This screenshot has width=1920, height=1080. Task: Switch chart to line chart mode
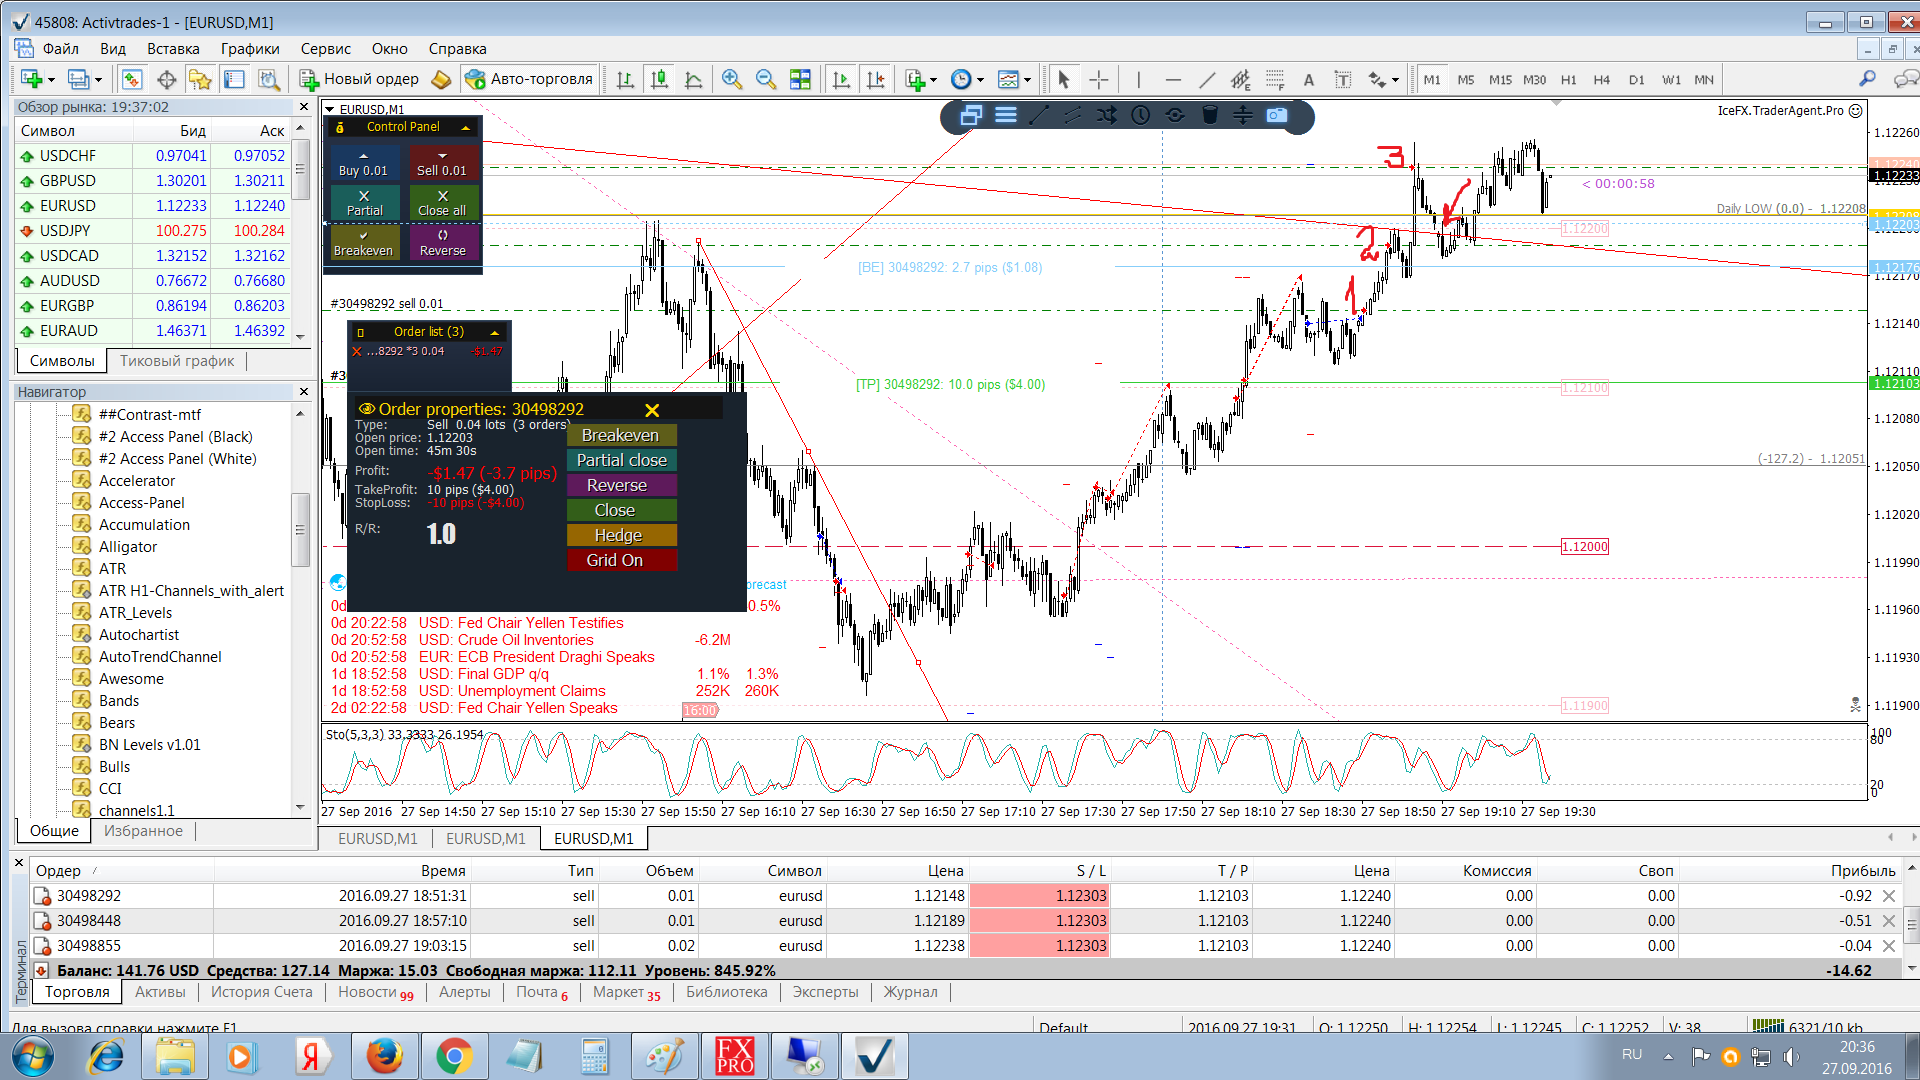click(x=693, y=79)
